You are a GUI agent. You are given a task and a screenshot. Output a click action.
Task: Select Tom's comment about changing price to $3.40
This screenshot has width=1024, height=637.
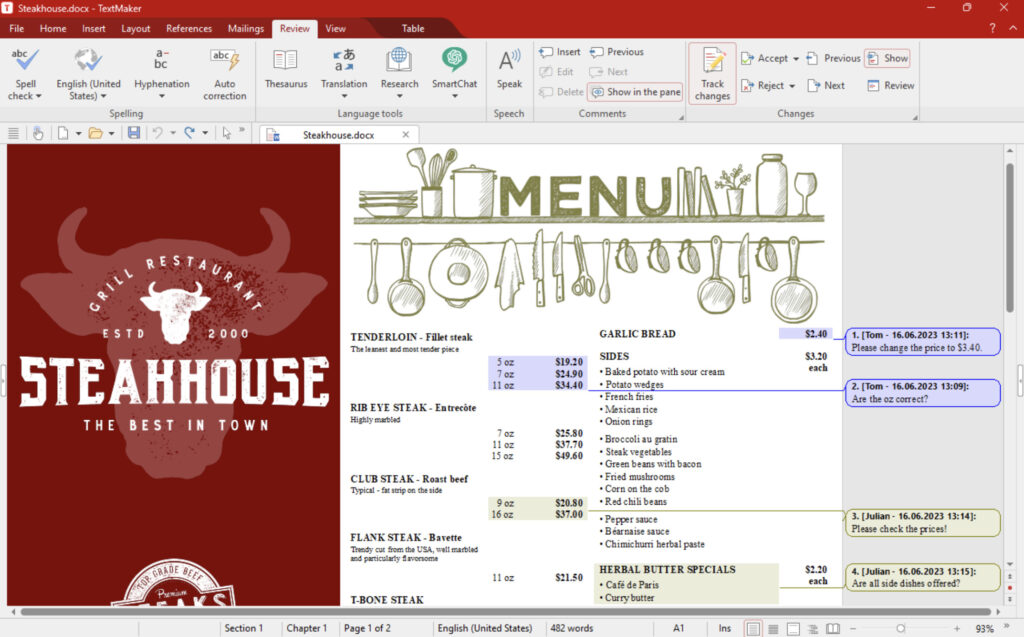coord(922,341)
